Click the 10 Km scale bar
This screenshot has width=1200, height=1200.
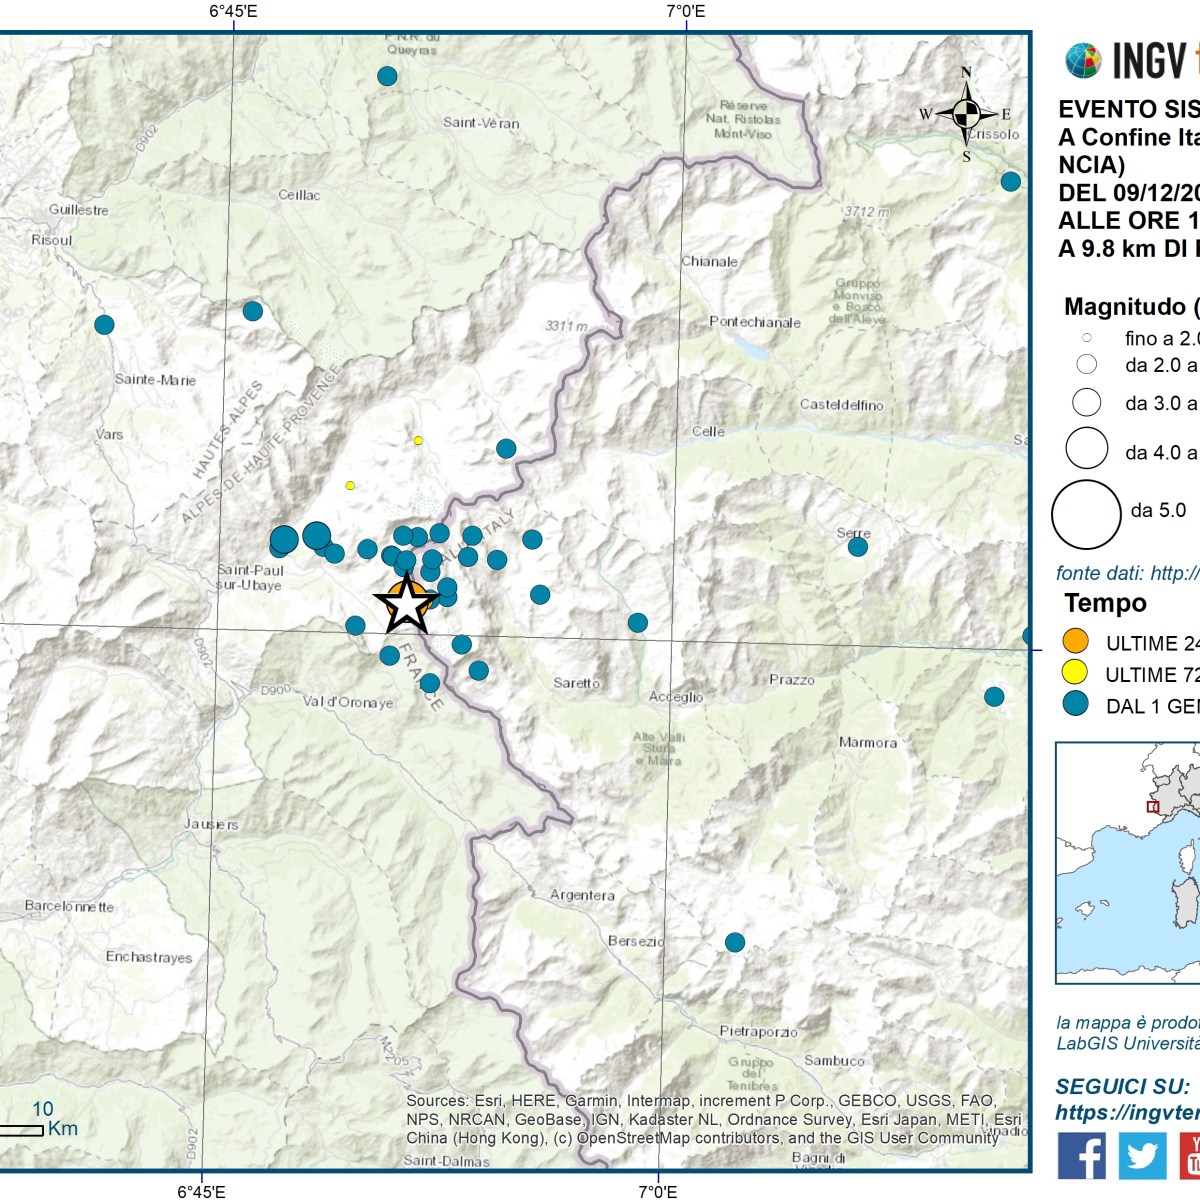coord(22,1130)
